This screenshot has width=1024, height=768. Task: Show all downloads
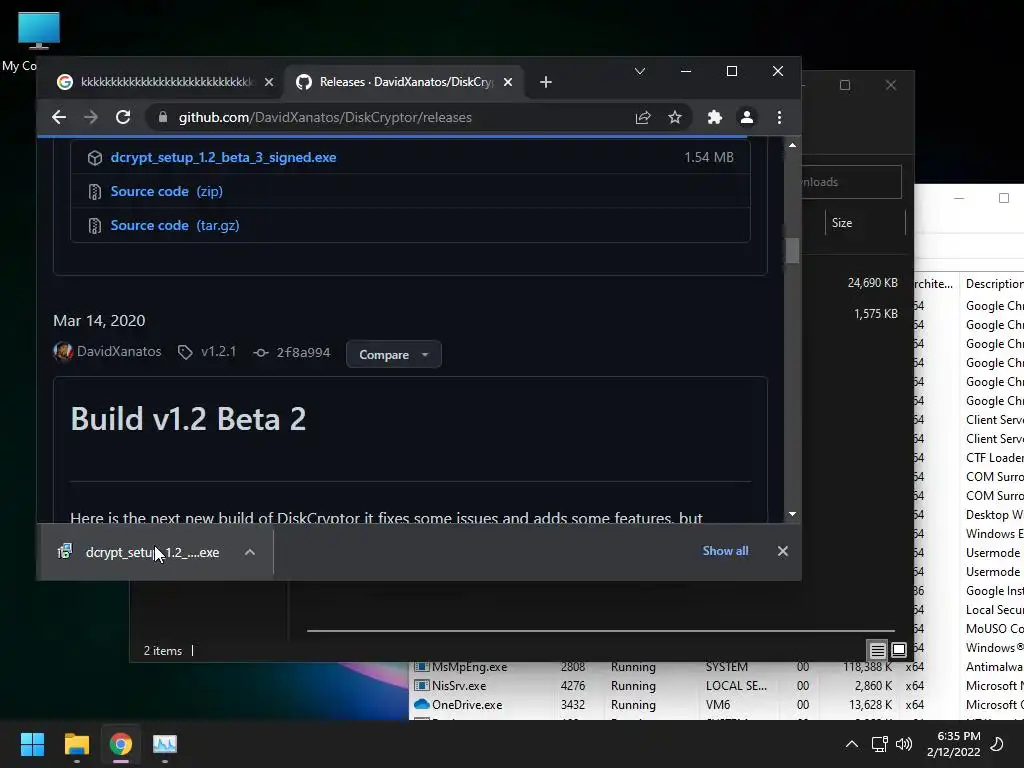[725, 551]
